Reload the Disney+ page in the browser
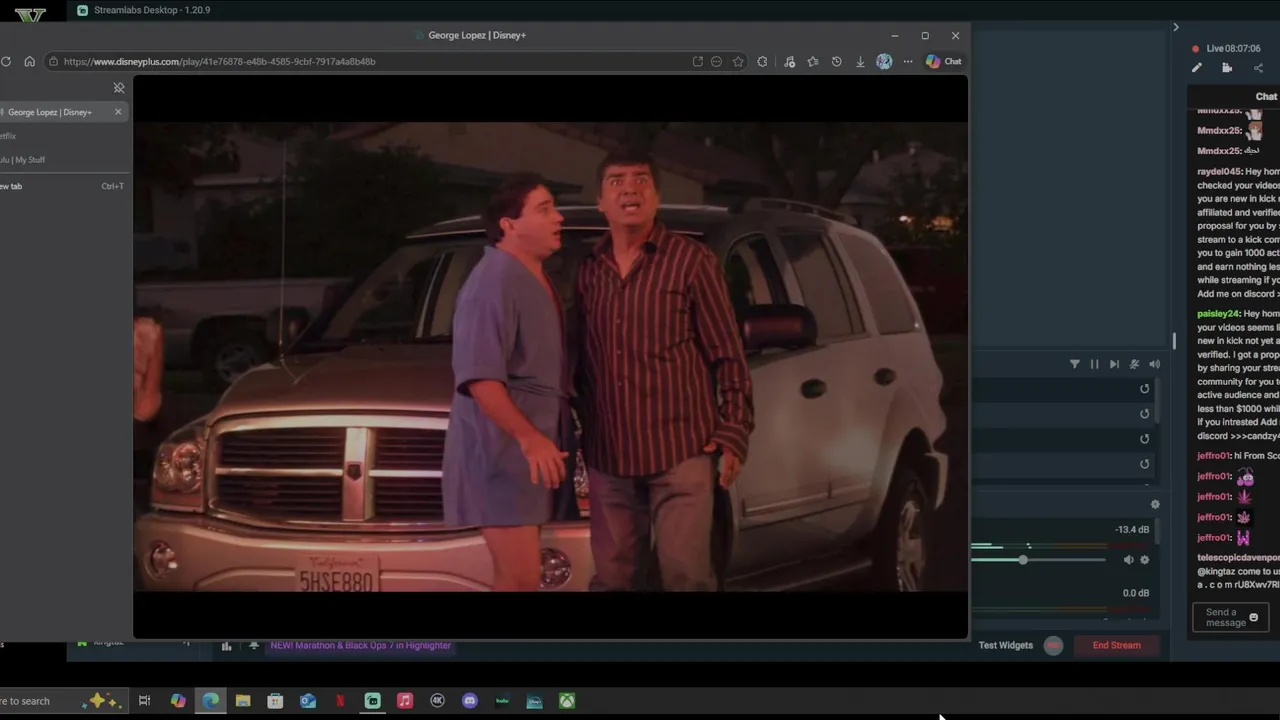Screen dimensions: 1280x720 (6, 61)
